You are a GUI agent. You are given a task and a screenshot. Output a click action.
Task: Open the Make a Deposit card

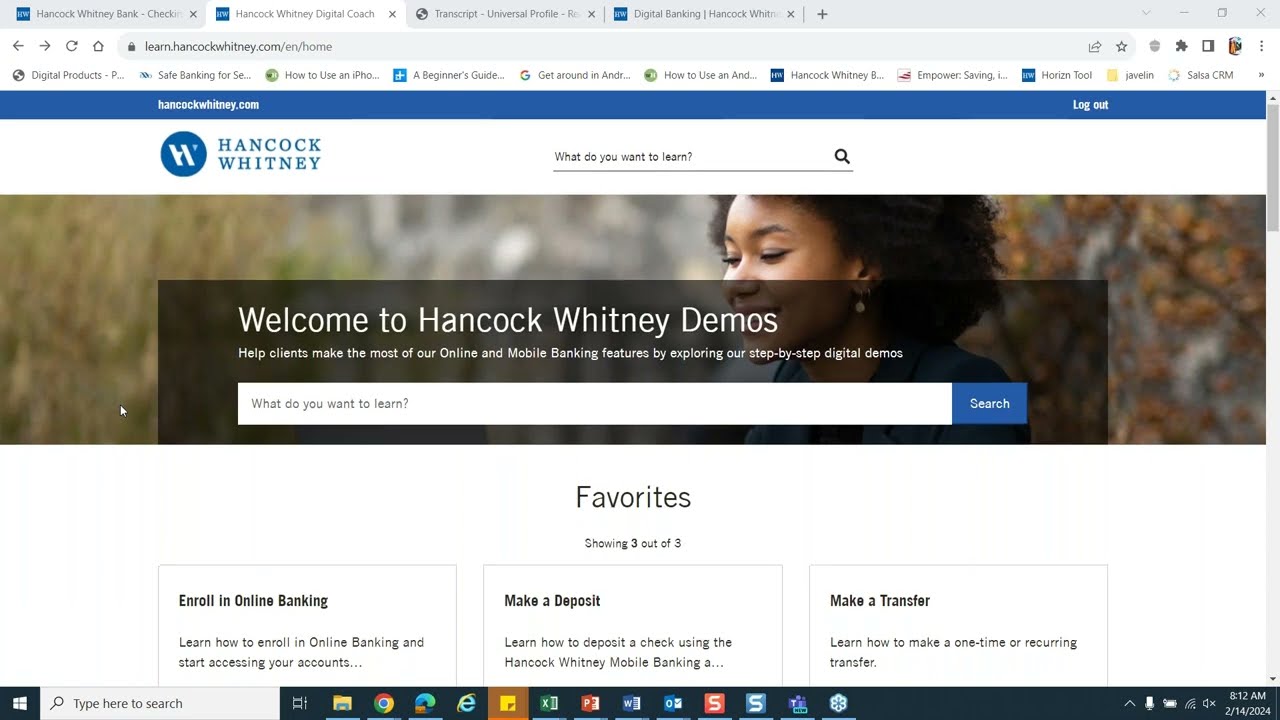coord(633,625)
